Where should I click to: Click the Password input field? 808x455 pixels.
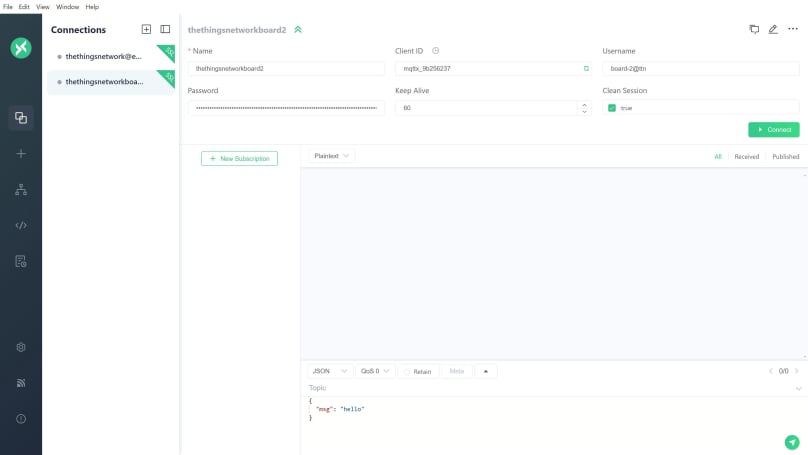[286, 108]
